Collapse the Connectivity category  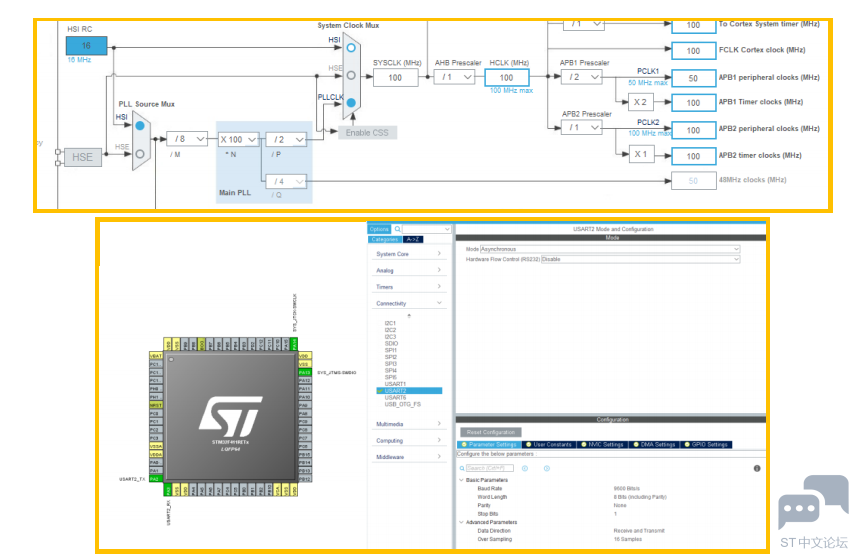pos(408,303)
